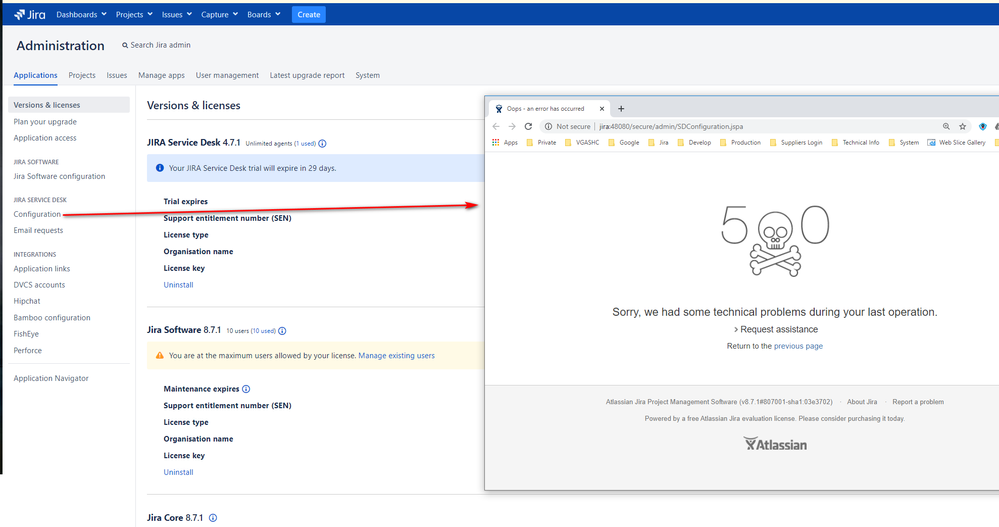Viewport: 999px width, 527px height.
Task: Click the Search Jira admin field
Action: click(156, 45)
